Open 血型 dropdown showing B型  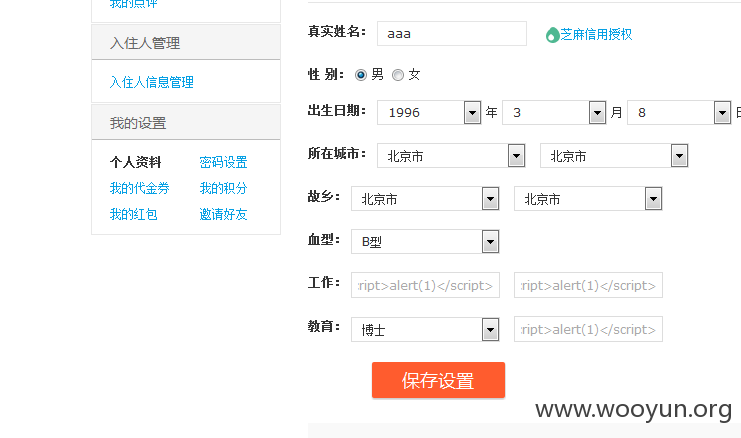pos(425,241)
